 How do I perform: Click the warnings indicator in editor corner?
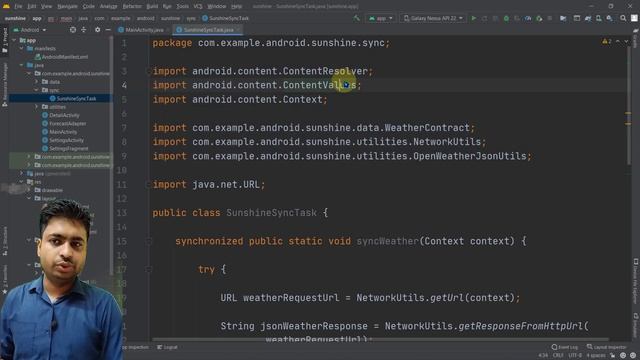(x=607, y=41)
